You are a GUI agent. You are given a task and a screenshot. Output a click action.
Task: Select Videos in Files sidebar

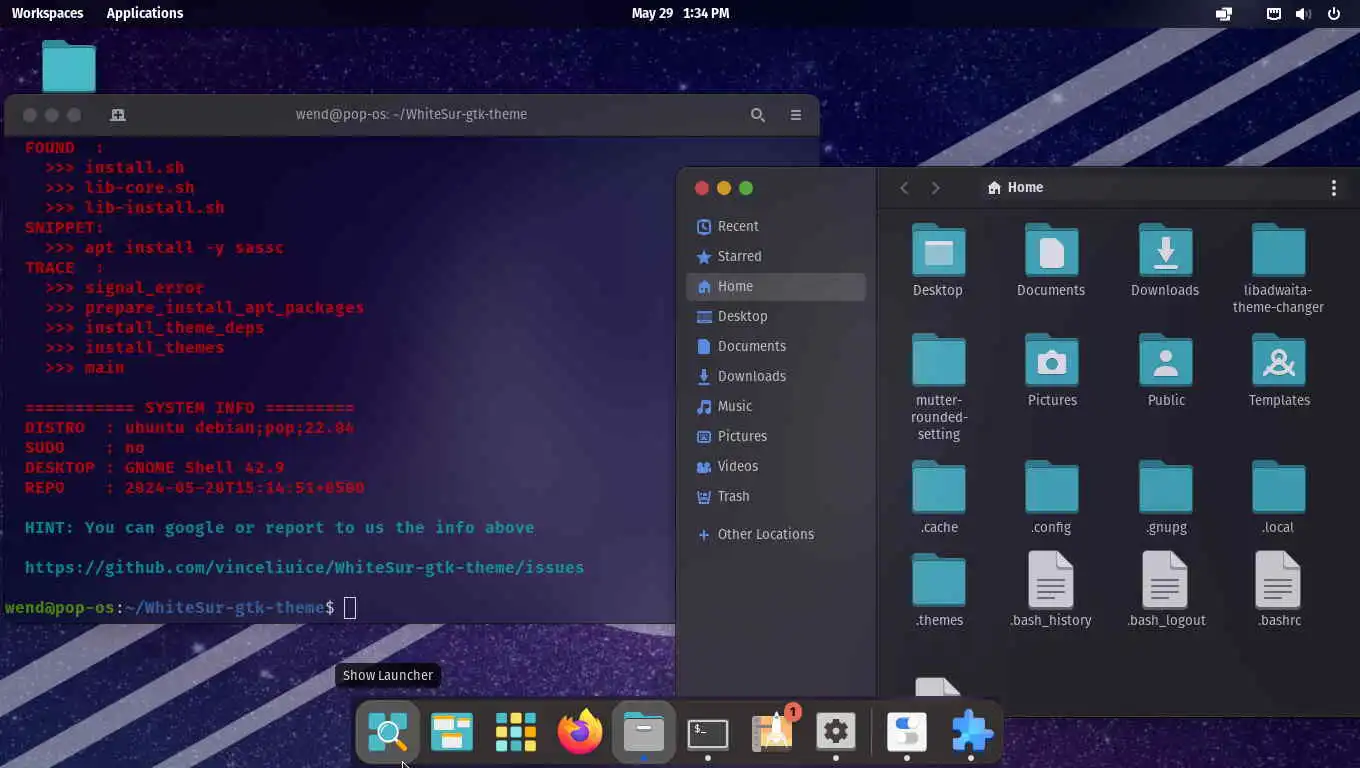(x=776, y=467)
